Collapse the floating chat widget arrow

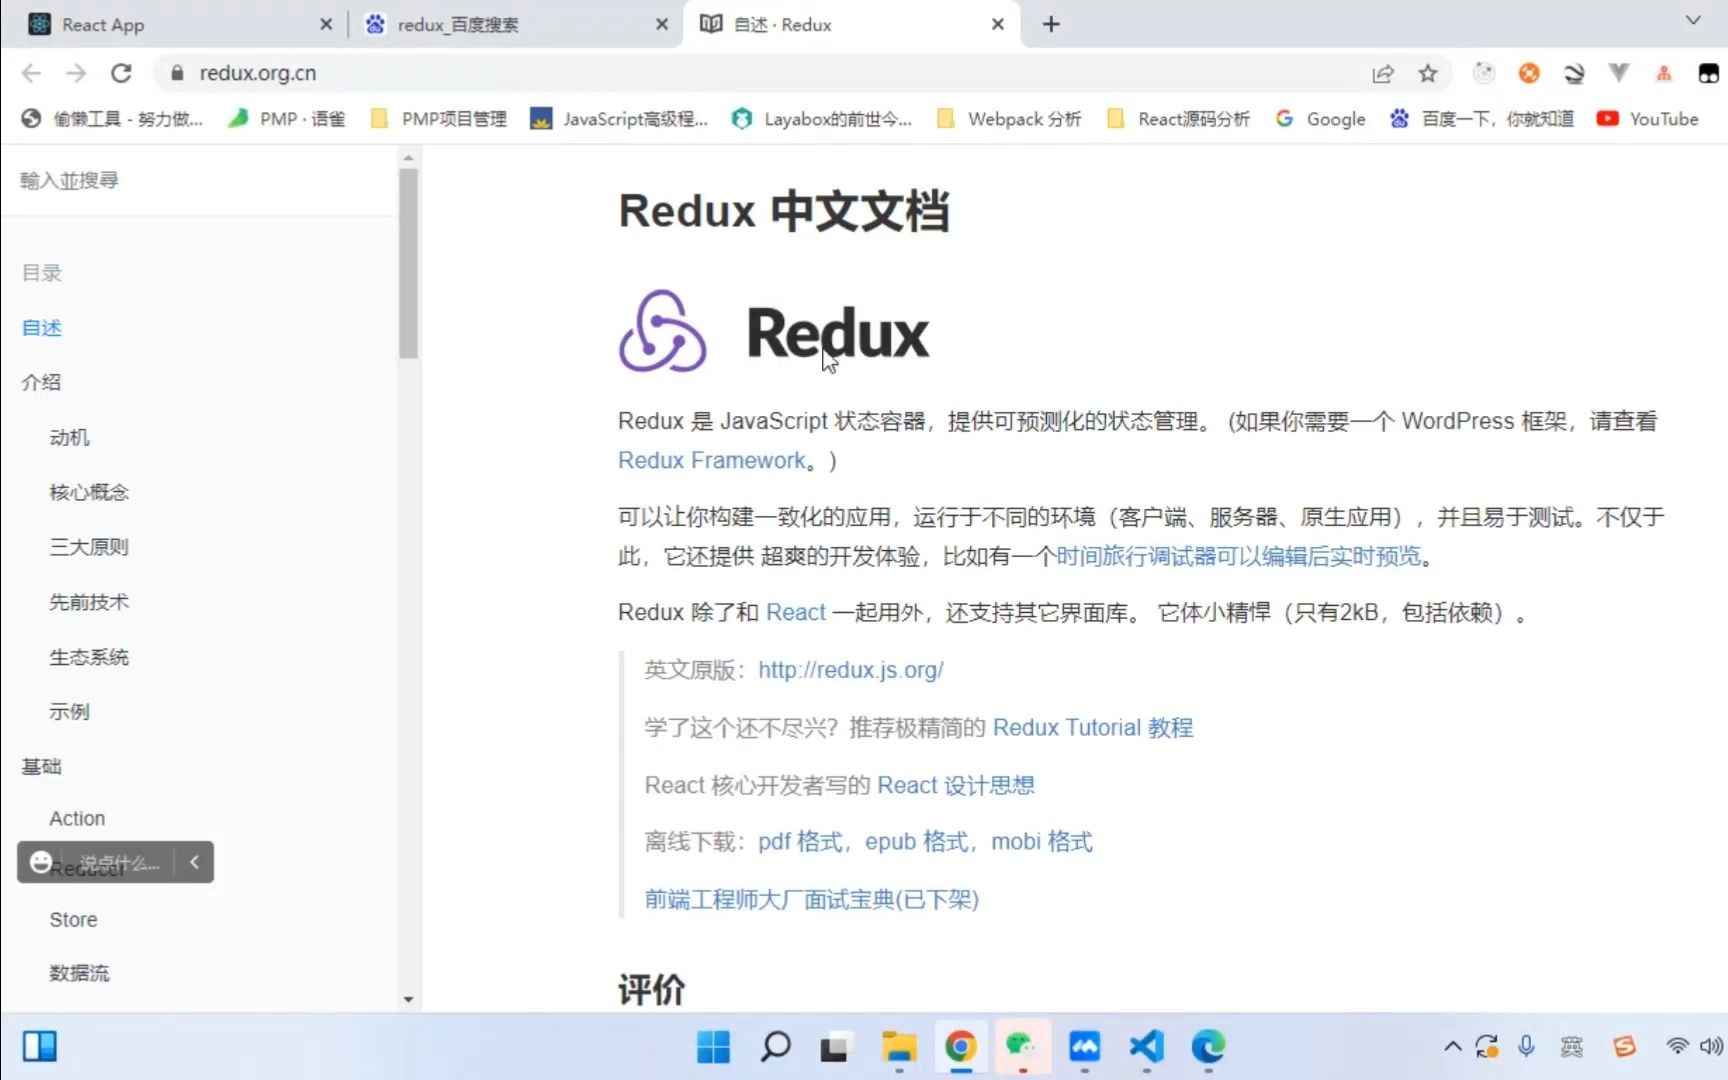pos(194,862)
